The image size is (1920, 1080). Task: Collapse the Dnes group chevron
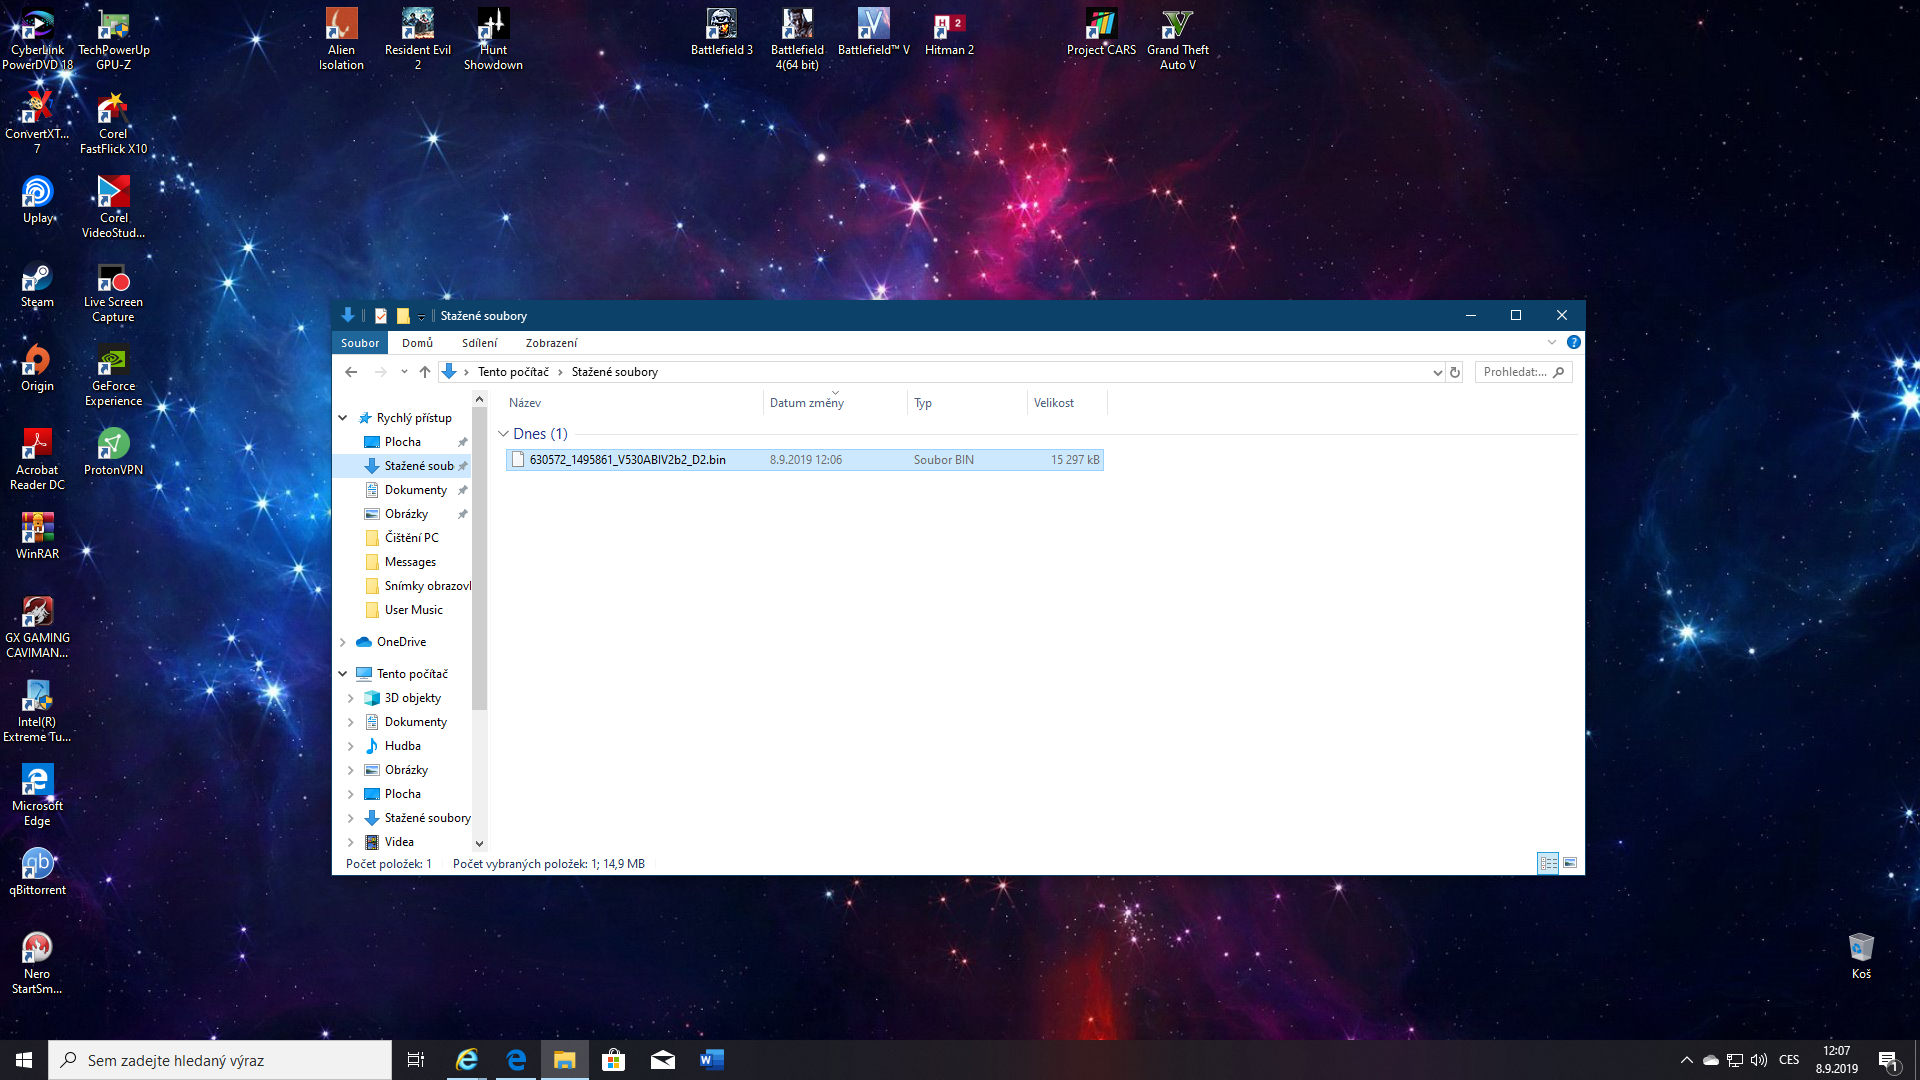click(503, 434)
